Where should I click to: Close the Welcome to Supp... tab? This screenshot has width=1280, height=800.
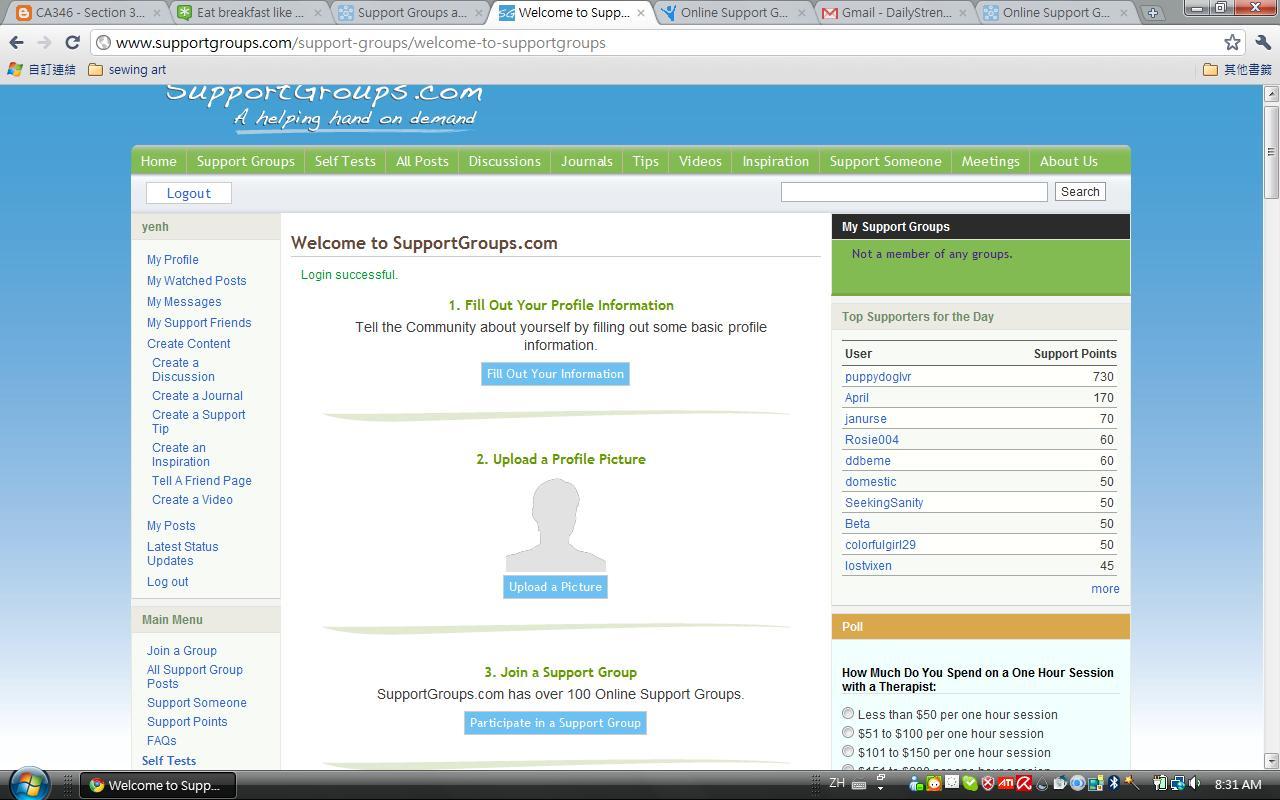click(x=641, y=13)
